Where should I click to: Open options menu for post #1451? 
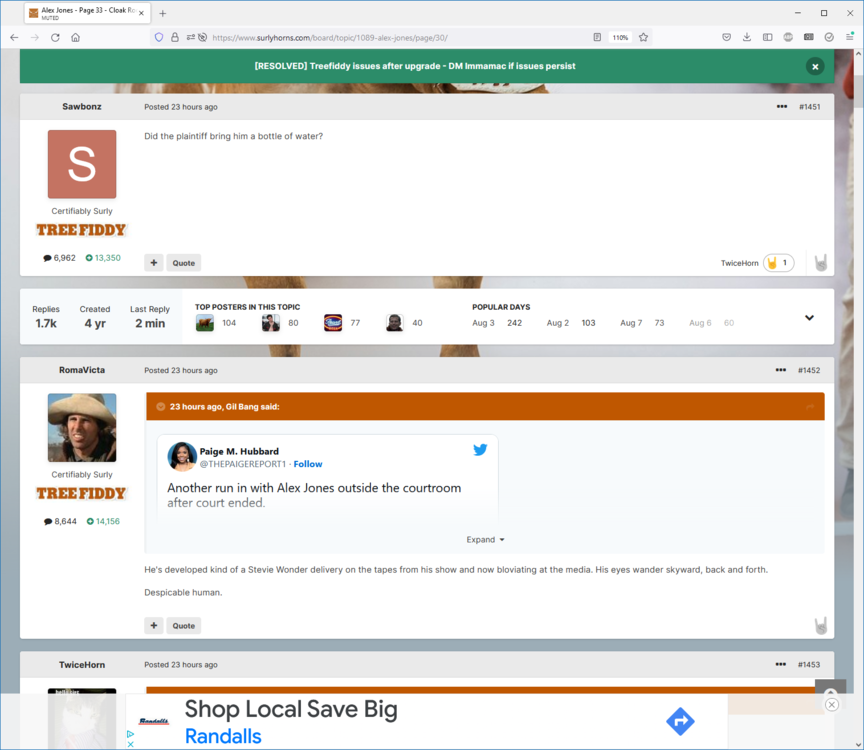781,106
